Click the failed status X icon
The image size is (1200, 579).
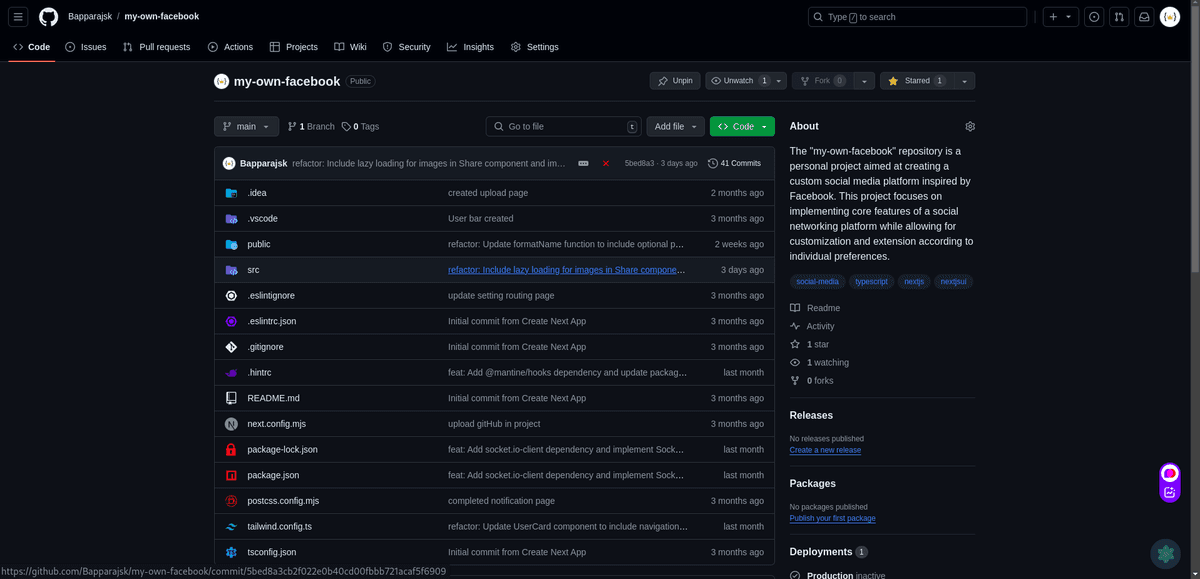[x=605, y=163]
